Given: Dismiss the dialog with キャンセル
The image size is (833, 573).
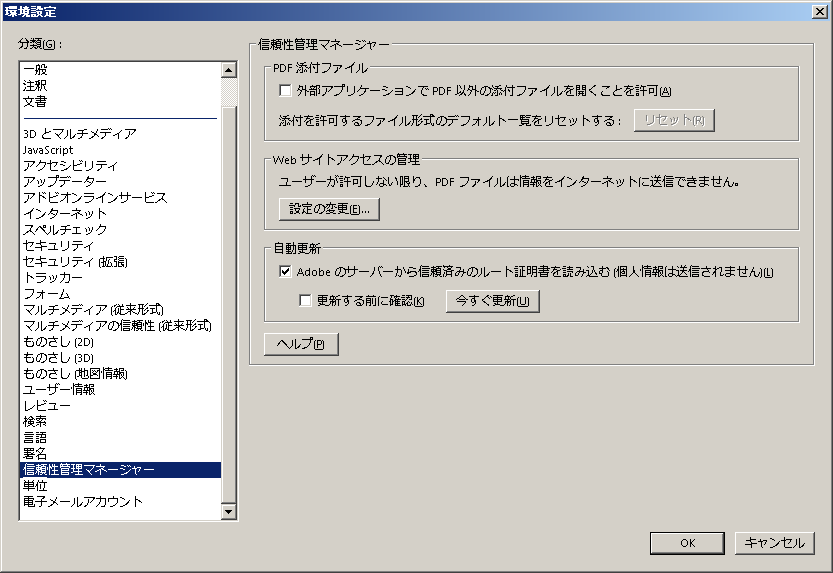Looking at the screenshot, I should [774, 543].
